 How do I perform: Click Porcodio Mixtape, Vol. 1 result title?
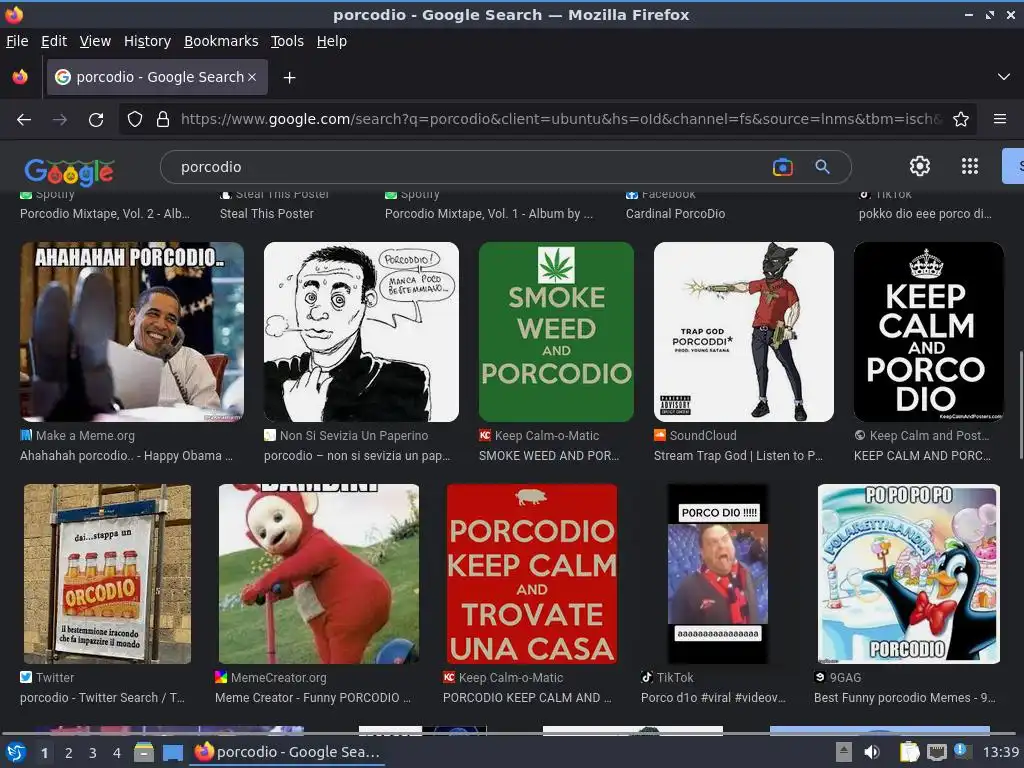(488, 214)
